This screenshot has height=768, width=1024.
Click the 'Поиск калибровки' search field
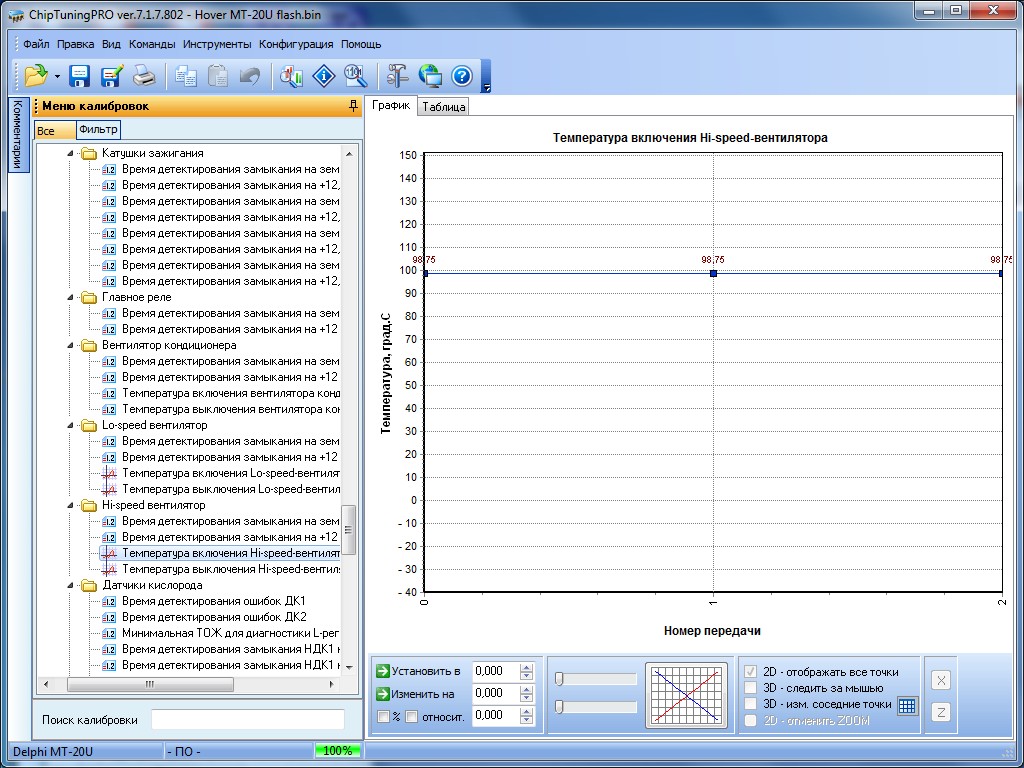247,720
